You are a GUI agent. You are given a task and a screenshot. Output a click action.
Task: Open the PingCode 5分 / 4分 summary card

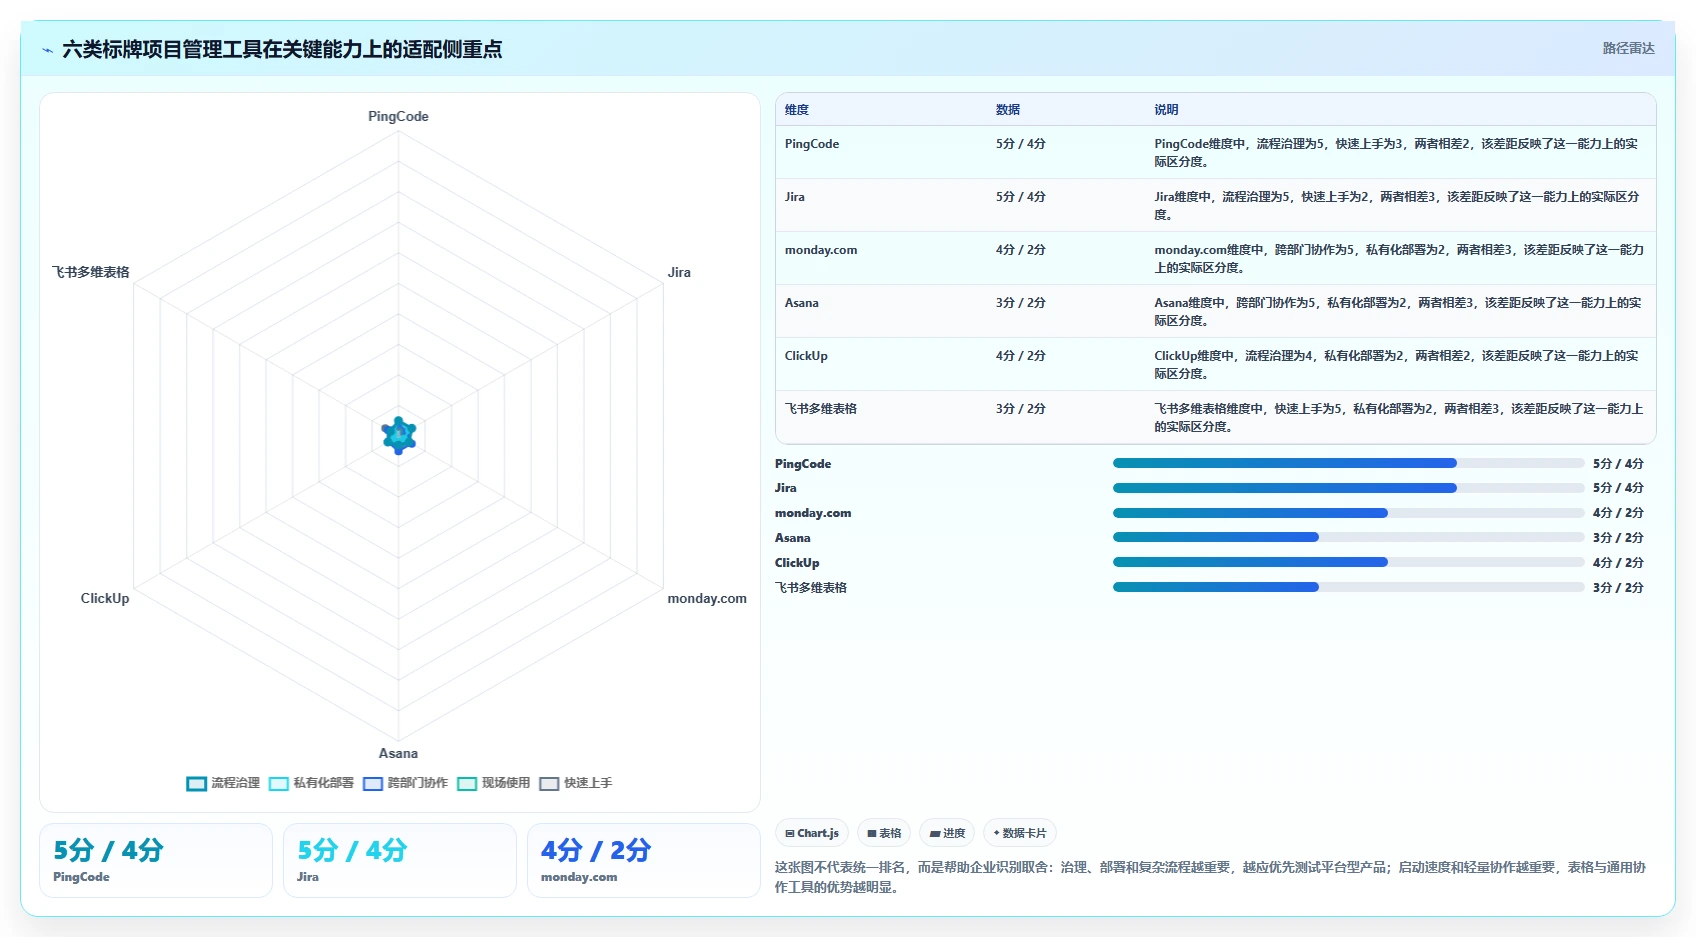click(x=156, y=861)
